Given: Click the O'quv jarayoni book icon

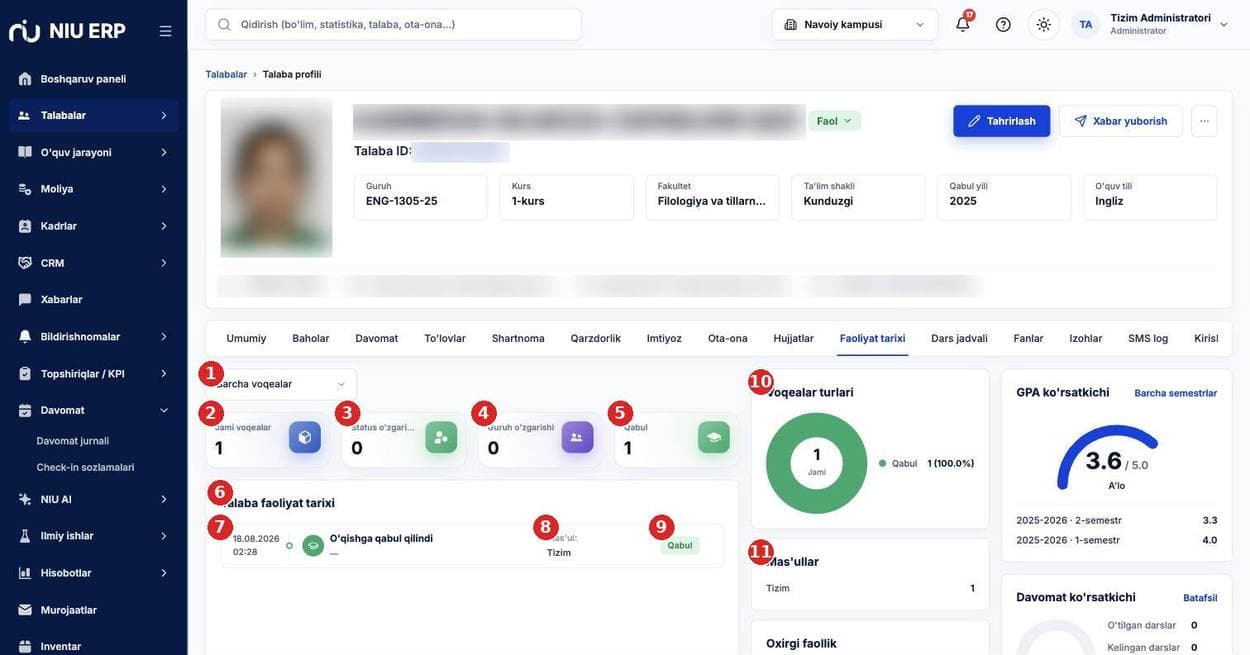Looking at the screenshot, I should [25, 152].
